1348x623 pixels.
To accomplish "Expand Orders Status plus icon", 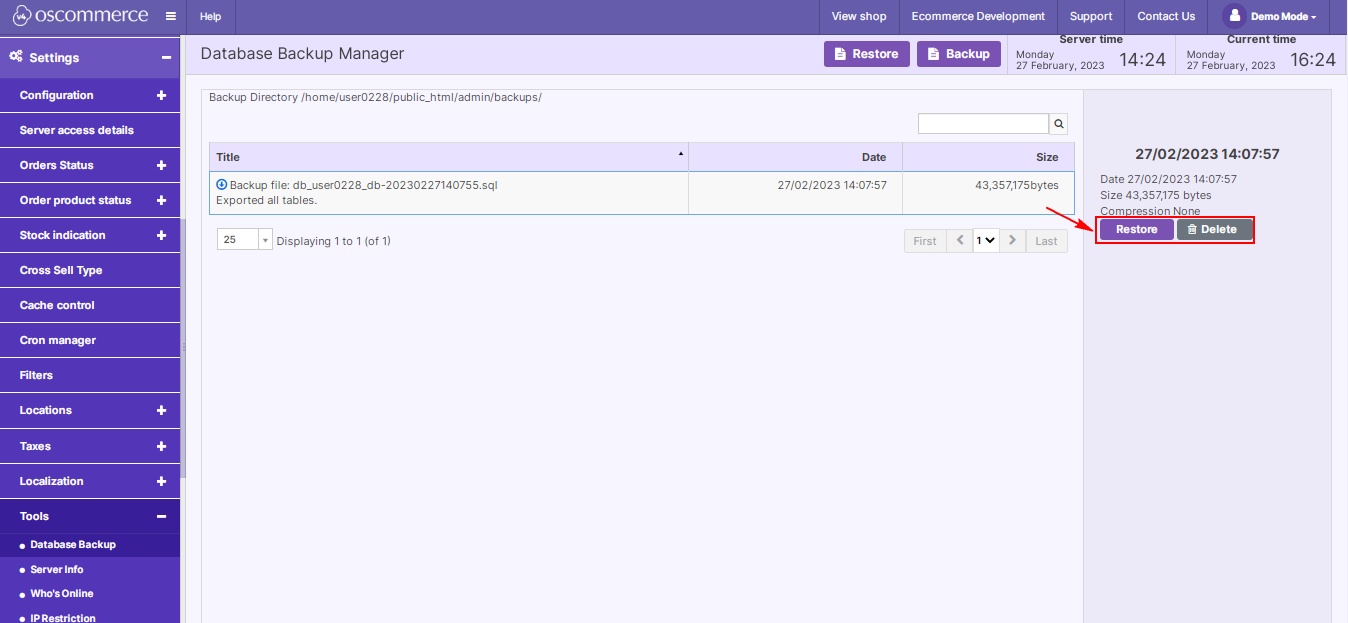I will click(161, 165).
